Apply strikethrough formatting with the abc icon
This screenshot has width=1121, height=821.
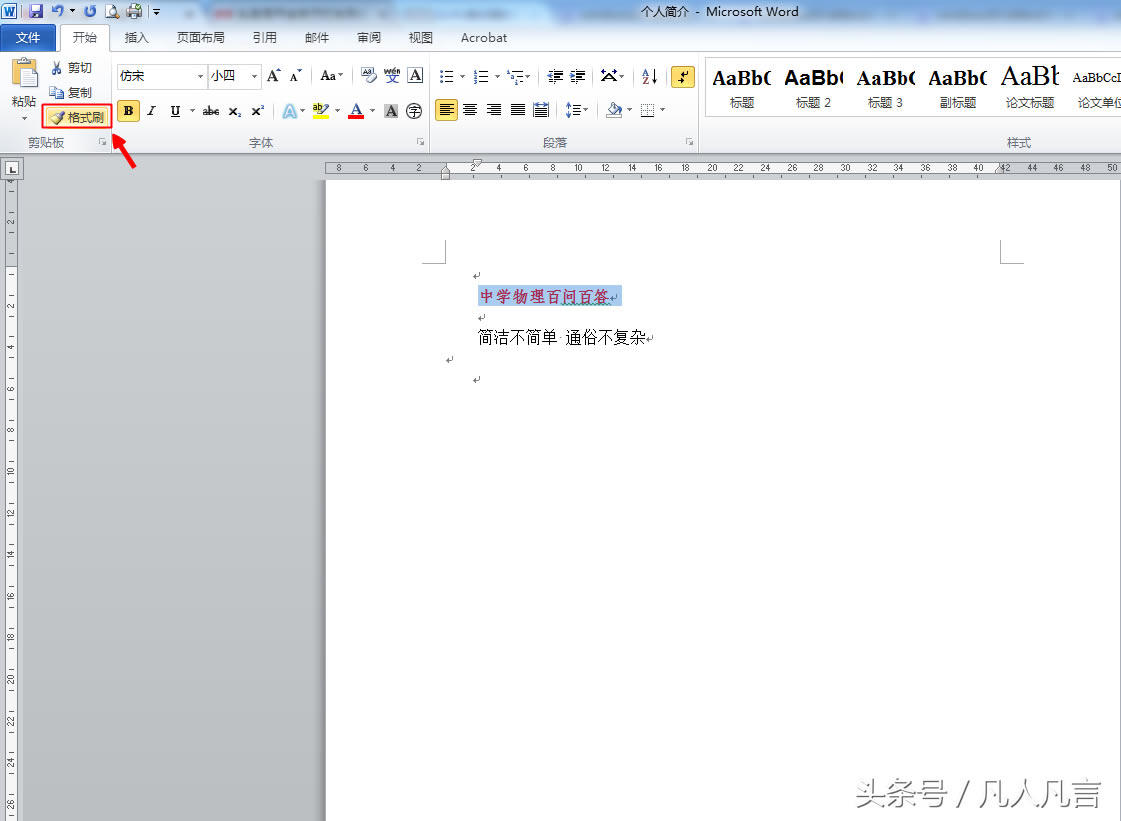[x=211, y=111]
